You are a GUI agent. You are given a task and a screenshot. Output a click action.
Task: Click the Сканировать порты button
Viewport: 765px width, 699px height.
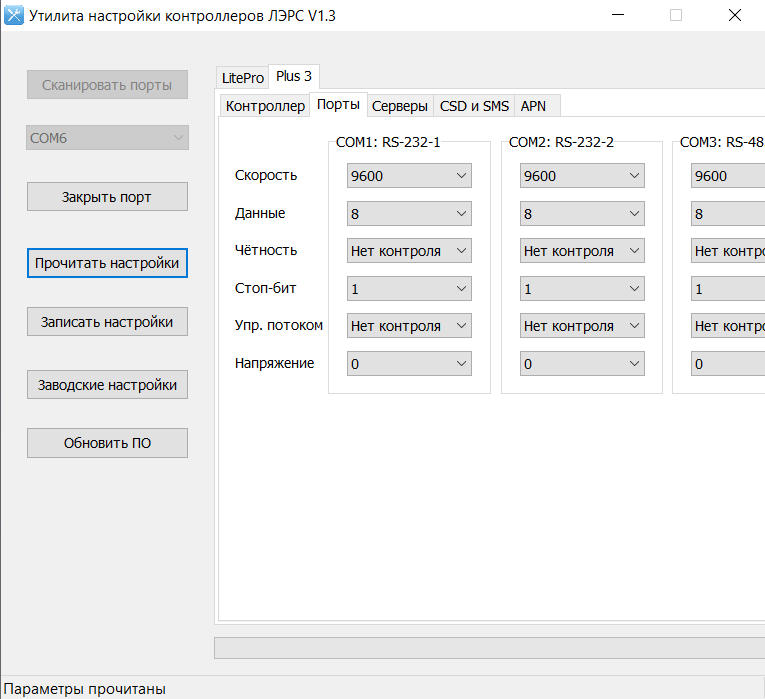107,85
